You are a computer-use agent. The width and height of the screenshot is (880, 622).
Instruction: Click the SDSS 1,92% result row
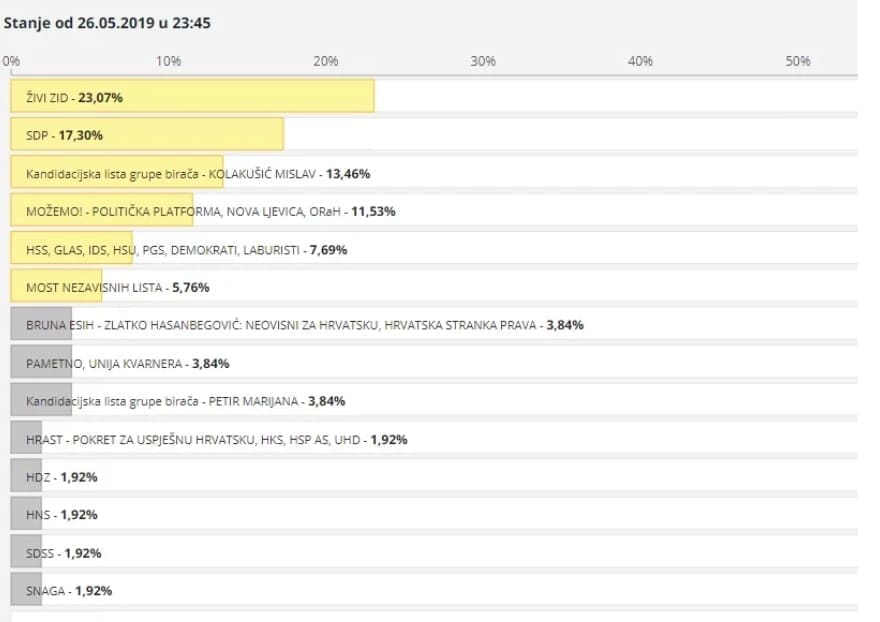tap(63, 553)
